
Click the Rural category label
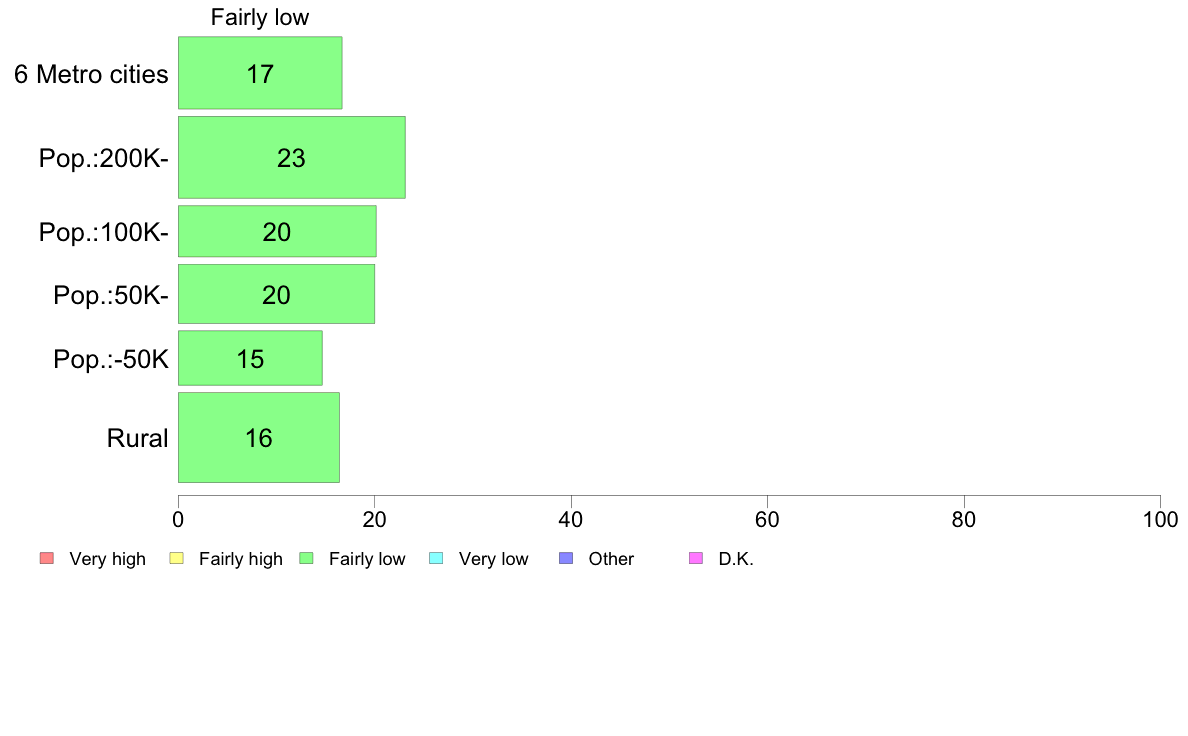137,438
